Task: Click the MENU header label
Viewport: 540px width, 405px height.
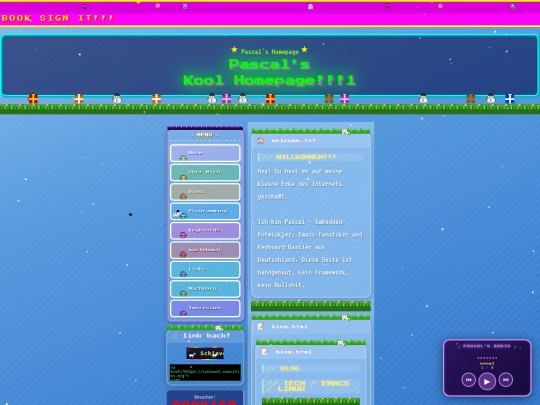Action: click(x=205, y=135)
